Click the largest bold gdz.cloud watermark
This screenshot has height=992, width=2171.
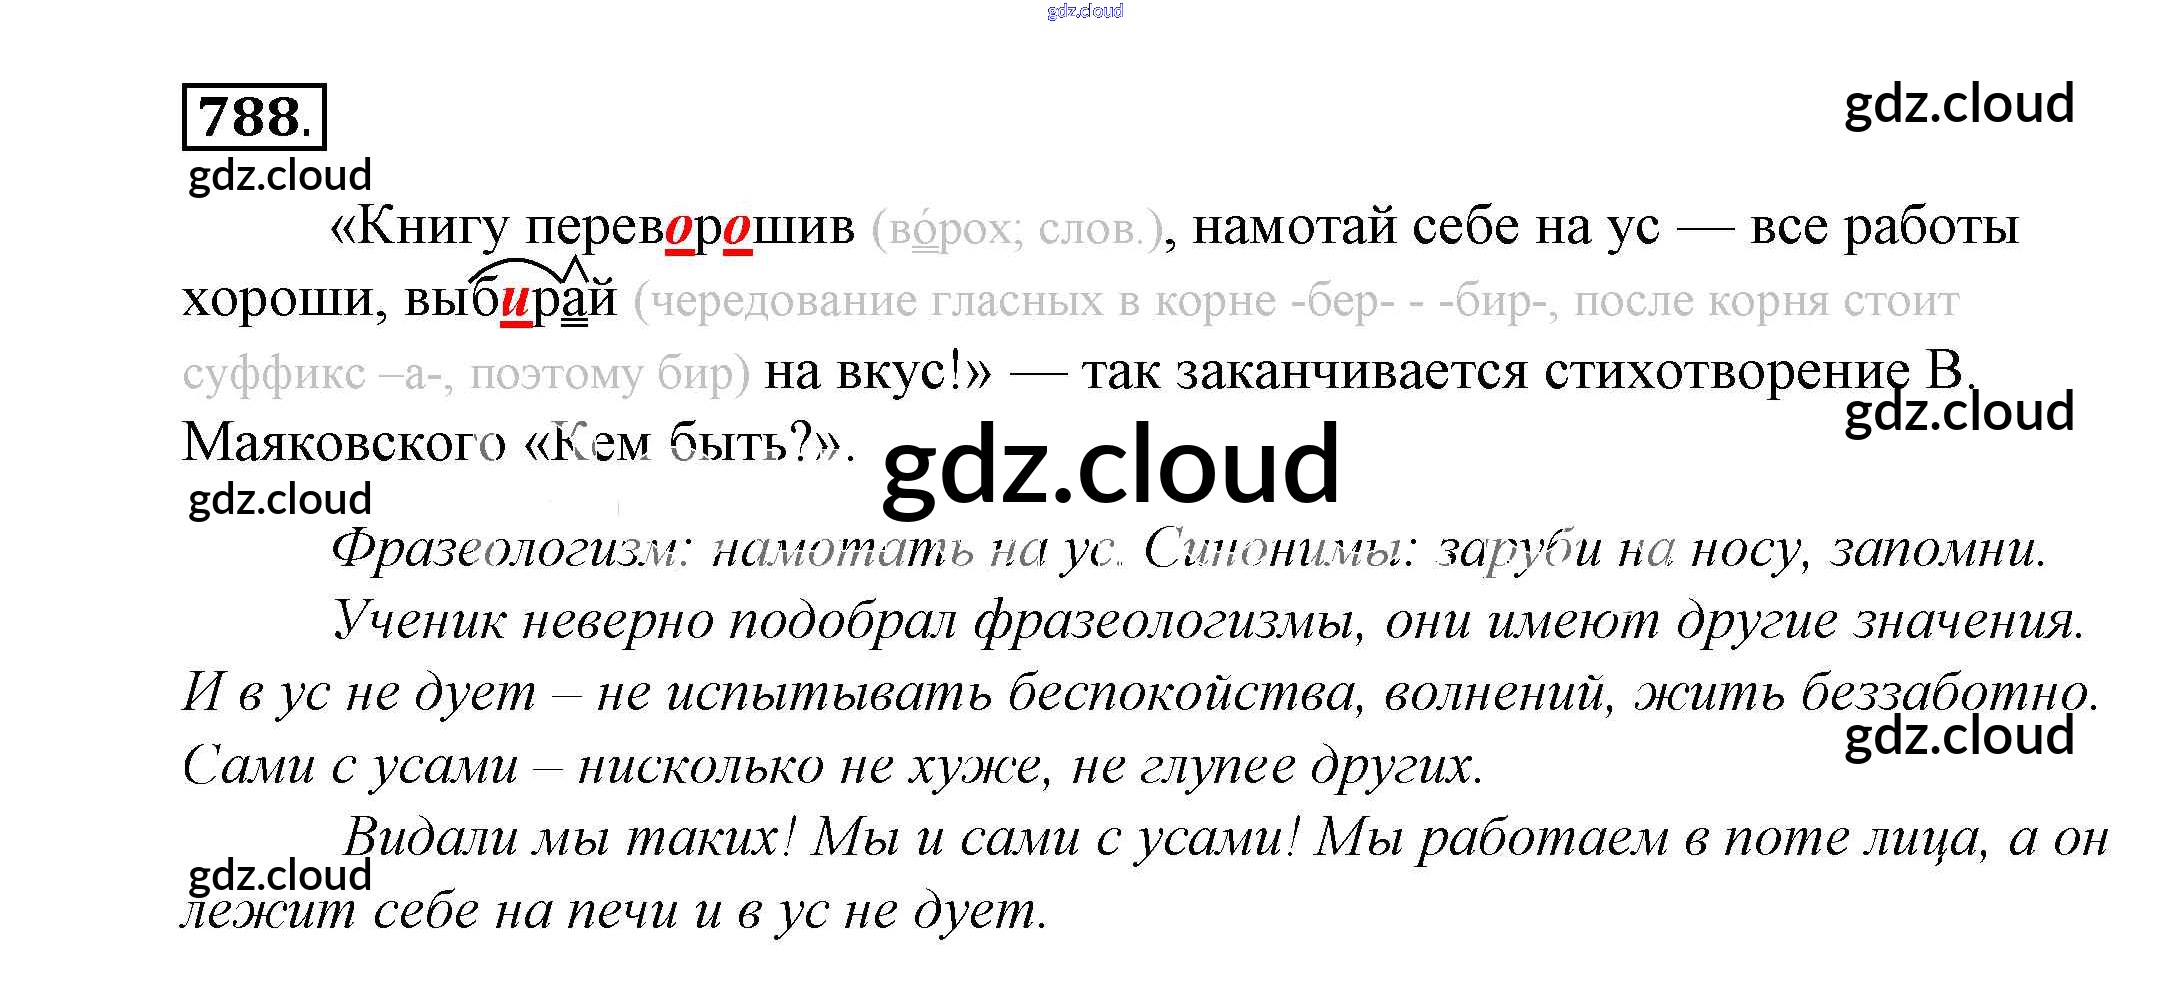(x=1110, y=464)
